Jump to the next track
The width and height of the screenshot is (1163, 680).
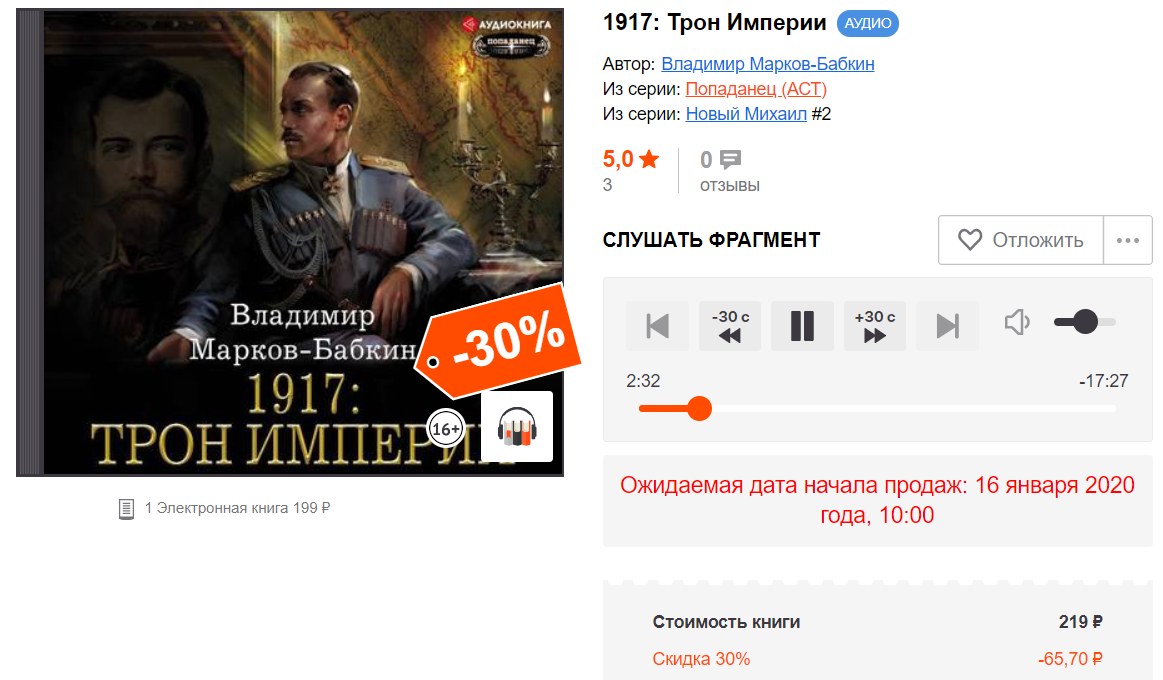(x=947, y=326)
